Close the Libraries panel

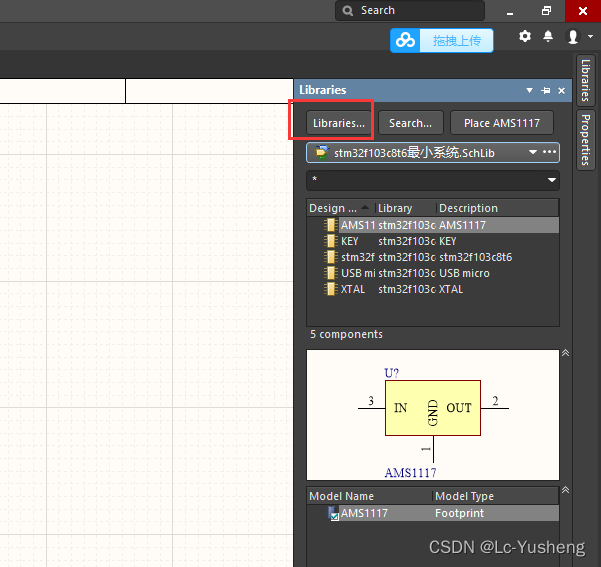tap(561, 90)
